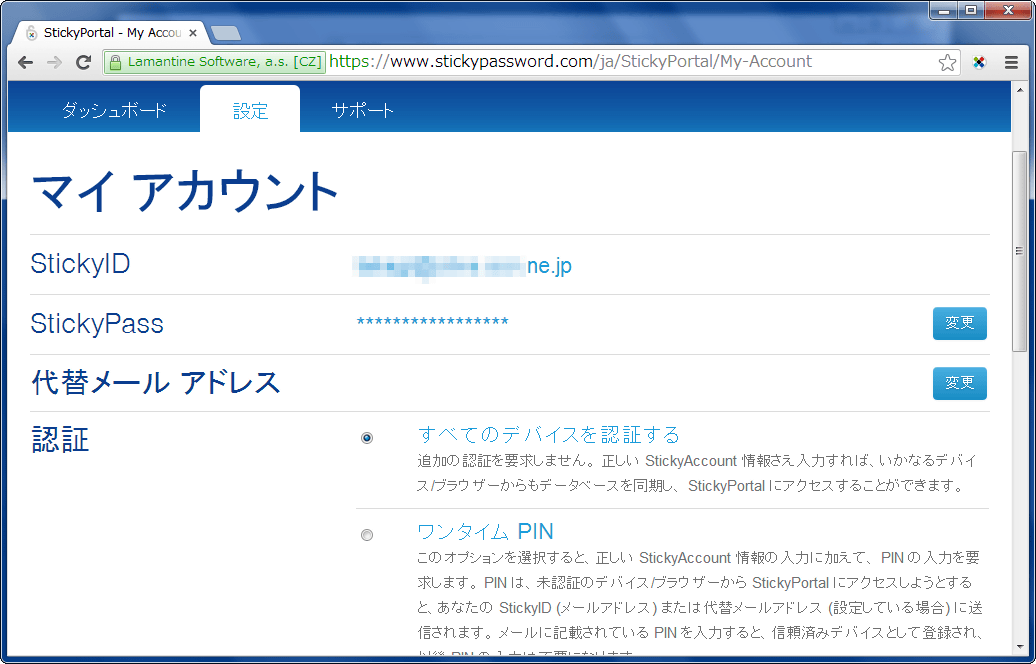The image size is (1036, 664).
Task: Click the scrollbar up arrow
Action: point(1019,89)
